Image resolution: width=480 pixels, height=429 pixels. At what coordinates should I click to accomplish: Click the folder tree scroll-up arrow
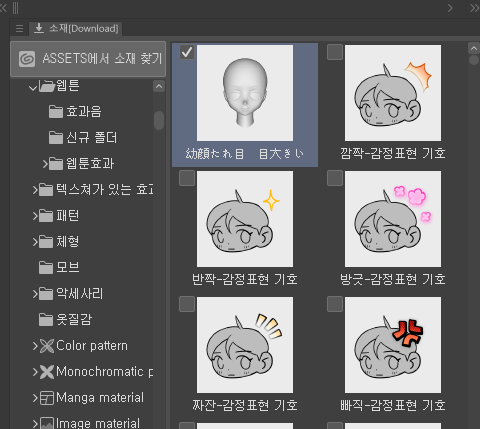tap(159, 86)
